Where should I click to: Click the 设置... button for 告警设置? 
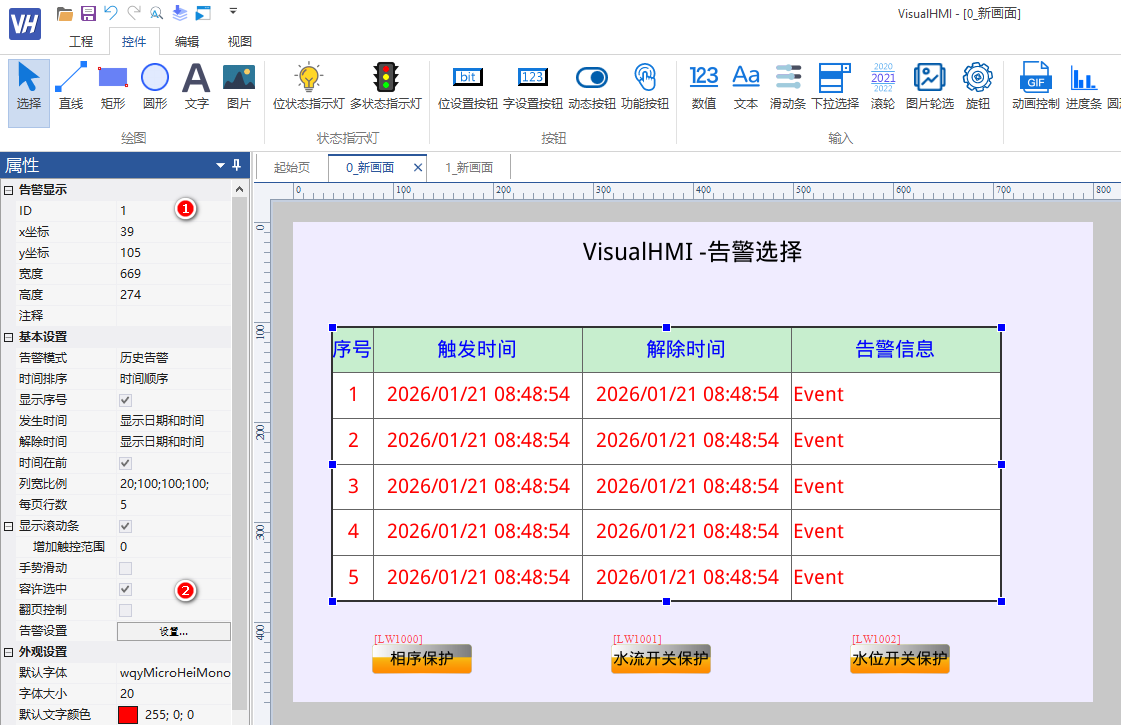(x=174, y=631)
